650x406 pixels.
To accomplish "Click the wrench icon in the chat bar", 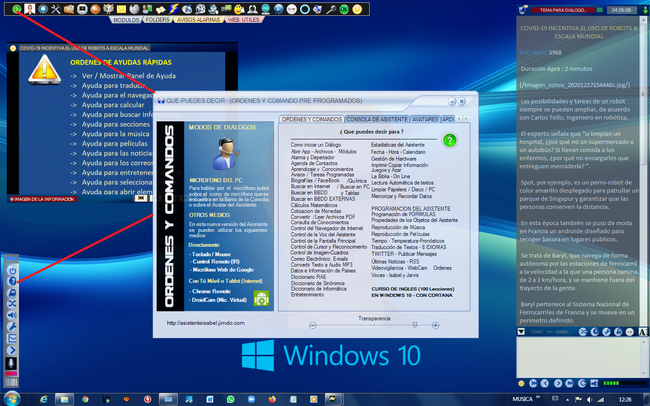I will click(606, 332).
